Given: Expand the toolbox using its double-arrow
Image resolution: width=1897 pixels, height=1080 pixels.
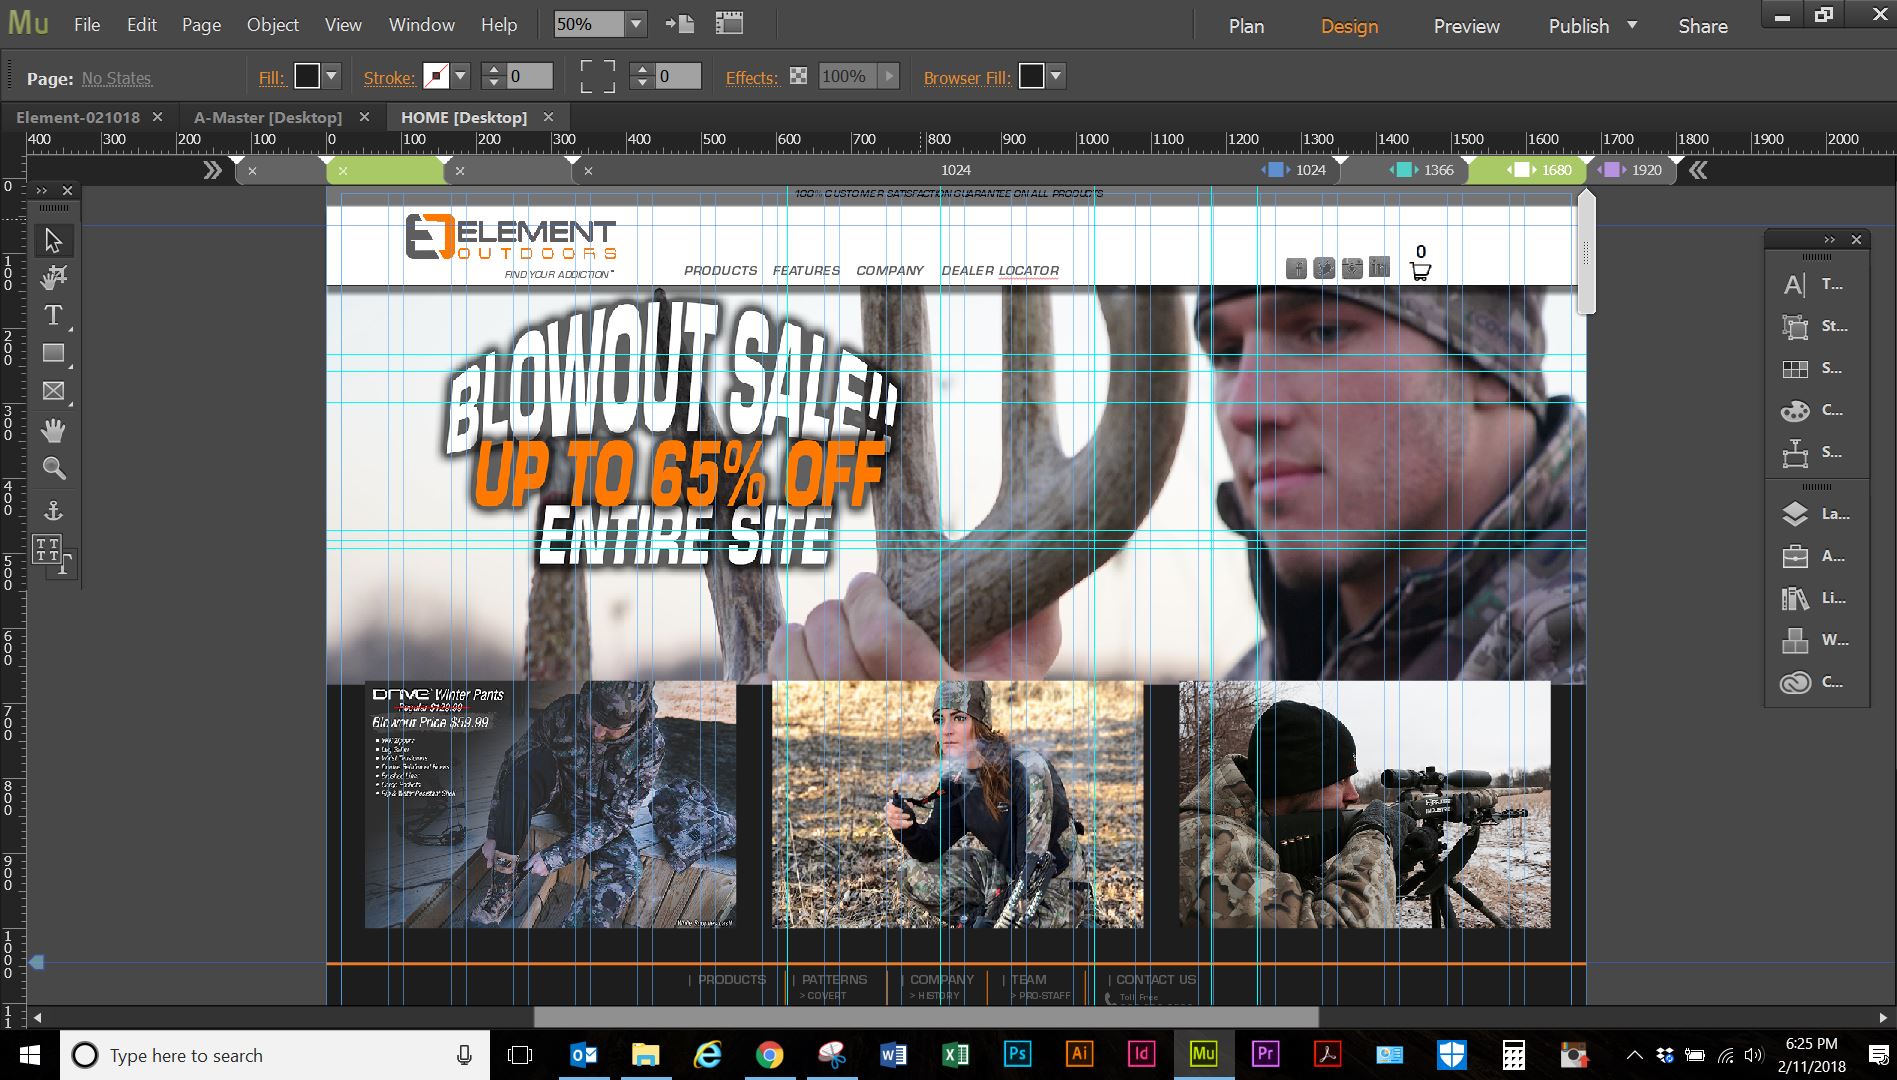Looking at the screenshot, I should 42,190.
